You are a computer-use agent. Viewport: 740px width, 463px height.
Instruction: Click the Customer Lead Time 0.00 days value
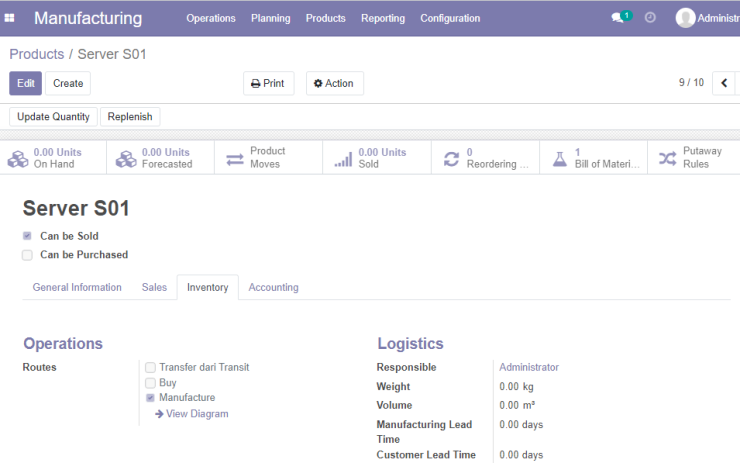[x=521, y=455]
